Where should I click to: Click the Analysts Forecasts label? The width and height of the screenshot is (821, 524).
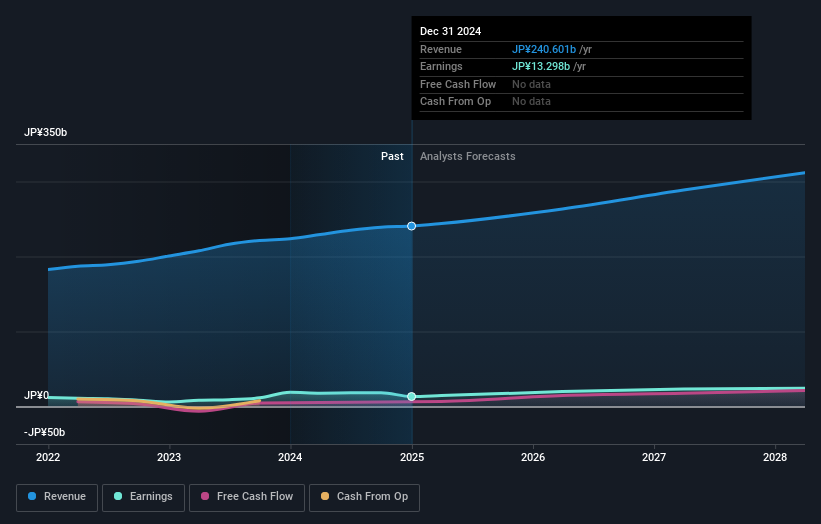click(x=468, y=156)
